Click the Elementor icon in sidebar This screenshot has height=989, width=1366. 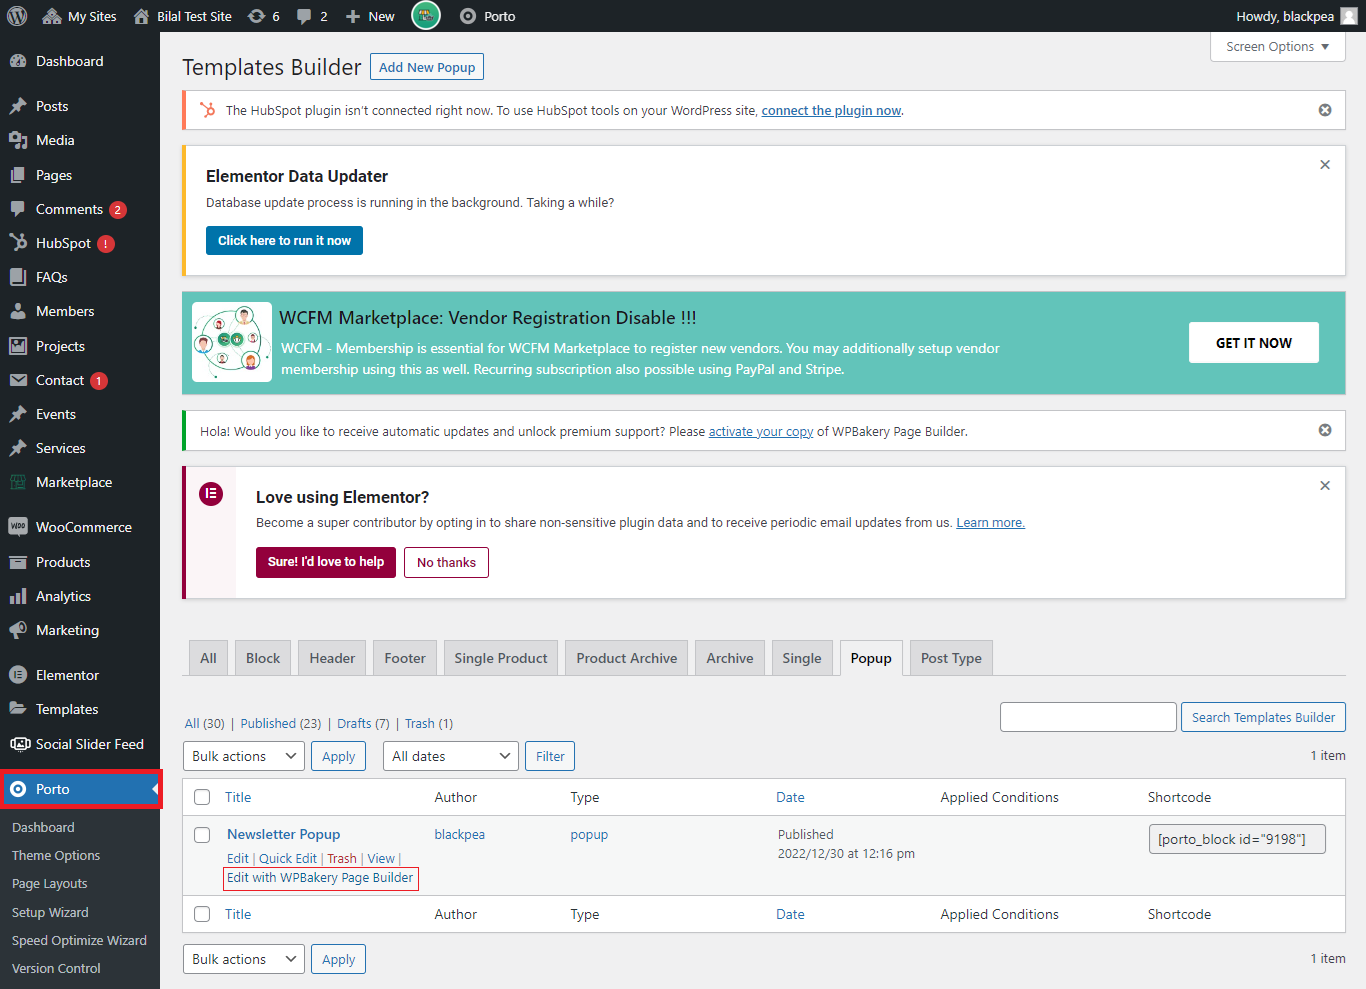pos(18,675)
